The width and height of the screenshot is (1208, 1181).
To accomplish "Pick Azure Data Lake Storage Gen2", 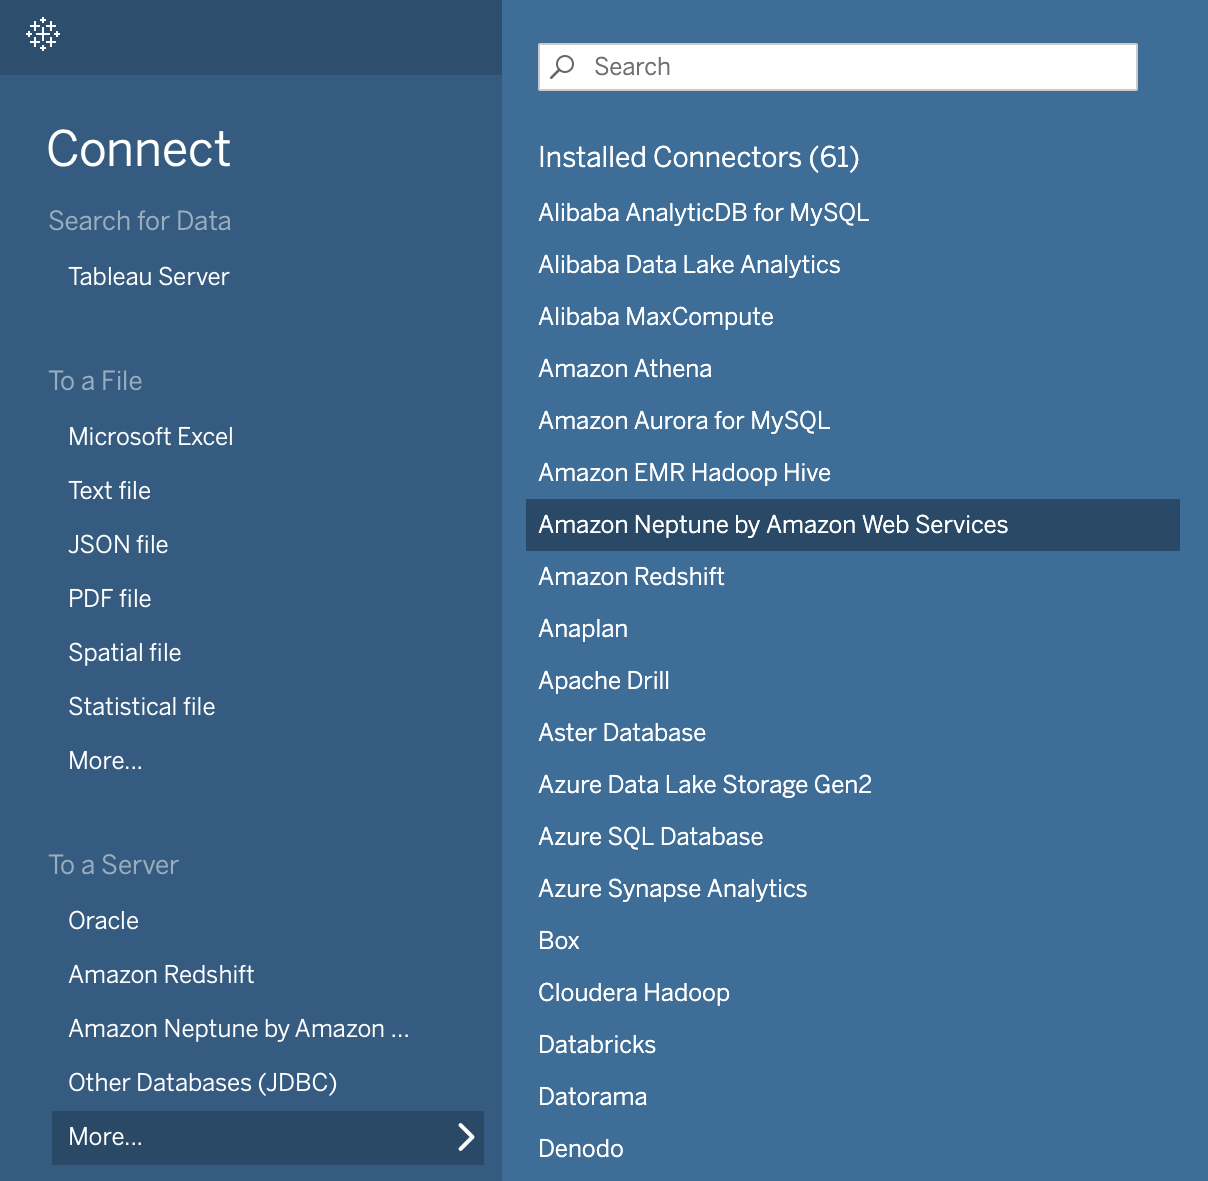I will pos(705,785).
